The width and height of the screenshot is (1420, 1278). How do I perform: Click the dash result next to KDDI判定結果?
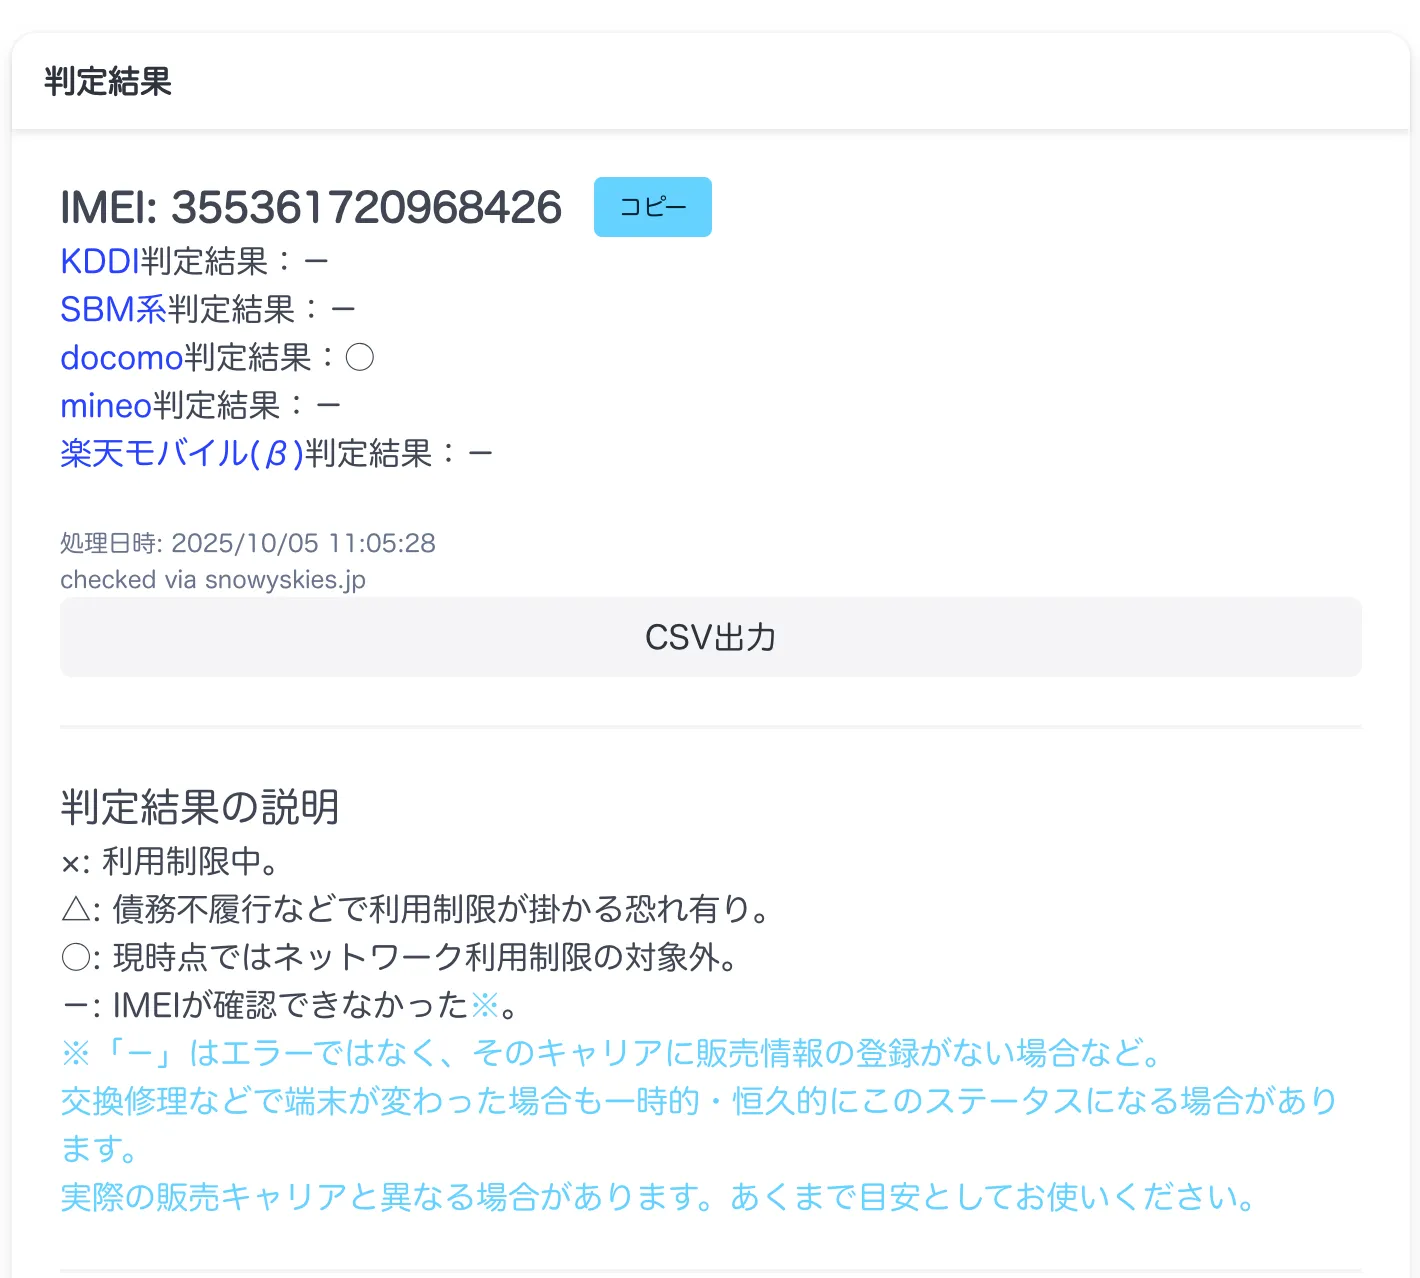316,262
